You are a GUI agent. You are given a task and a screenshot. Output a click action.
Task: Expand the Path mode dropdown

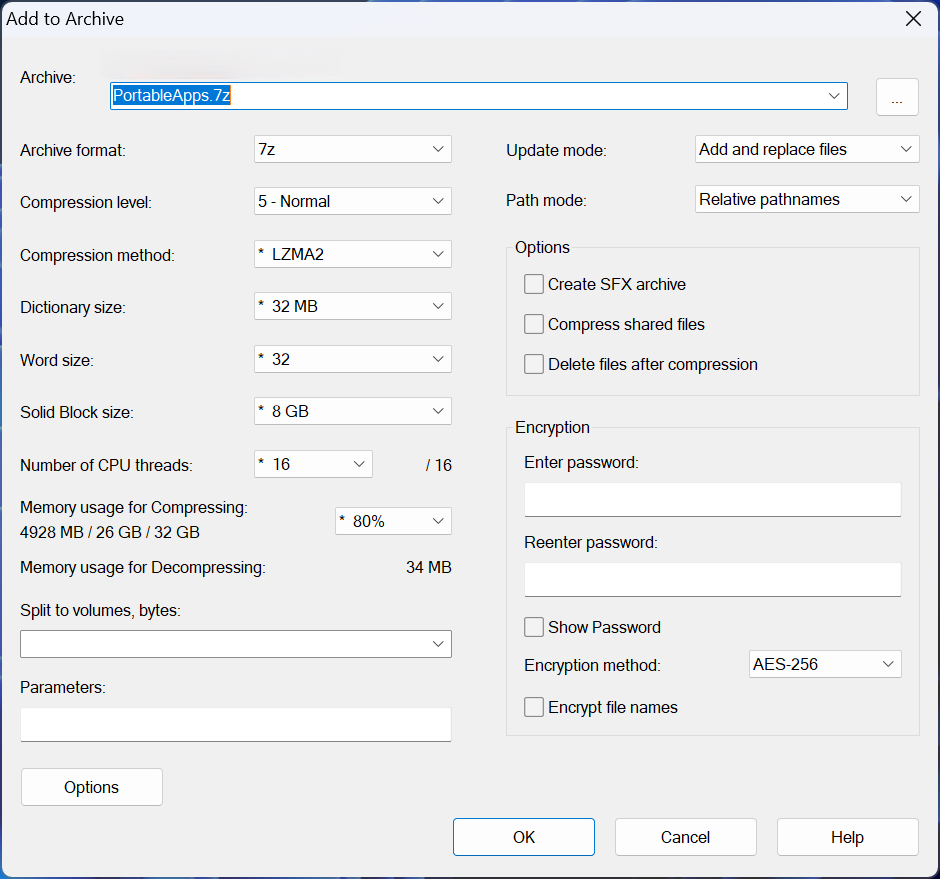pyautogui.click(x=807, y=199)
